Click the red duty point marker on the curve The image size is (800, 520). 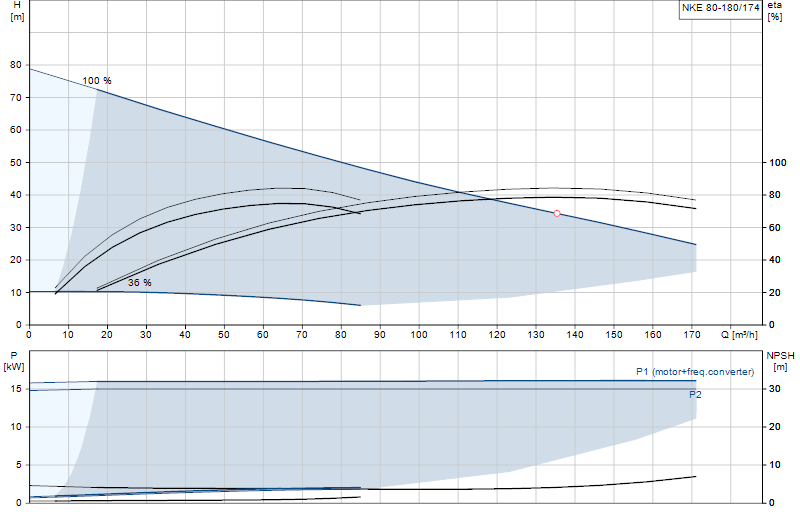tap(557, 213)
